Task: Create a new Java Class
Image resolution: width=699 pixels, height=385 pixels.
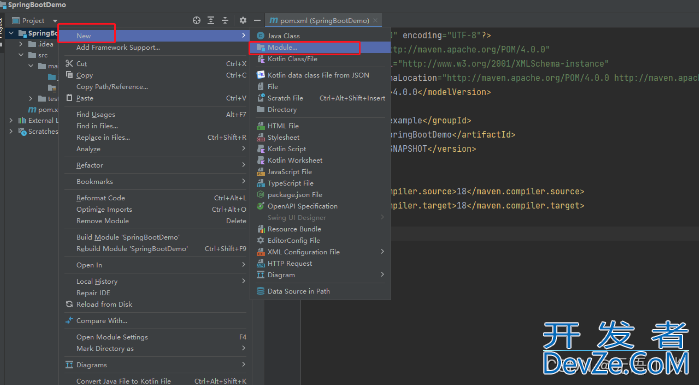Action: (x=321, y=36)
